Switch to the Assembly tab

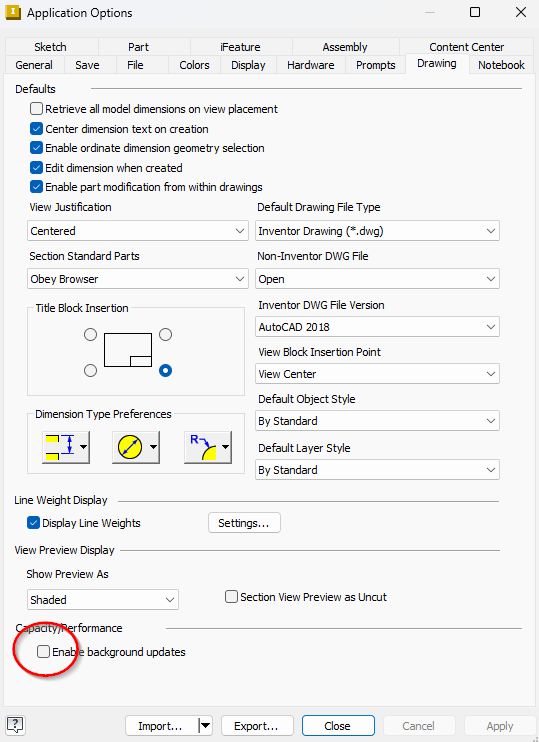point(345,47)
